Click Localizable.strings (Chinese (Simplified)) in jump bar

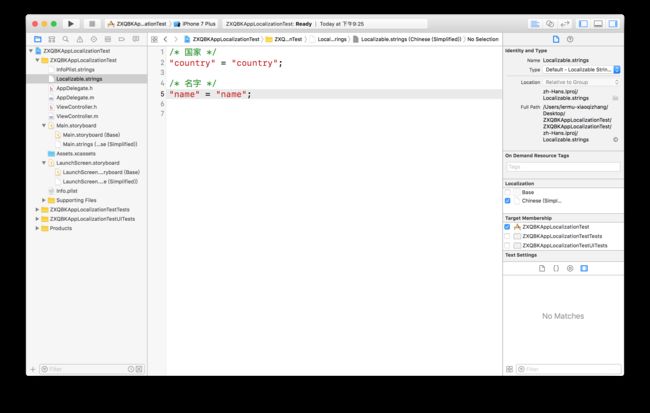pyautogui.click(x=407, y=39)
